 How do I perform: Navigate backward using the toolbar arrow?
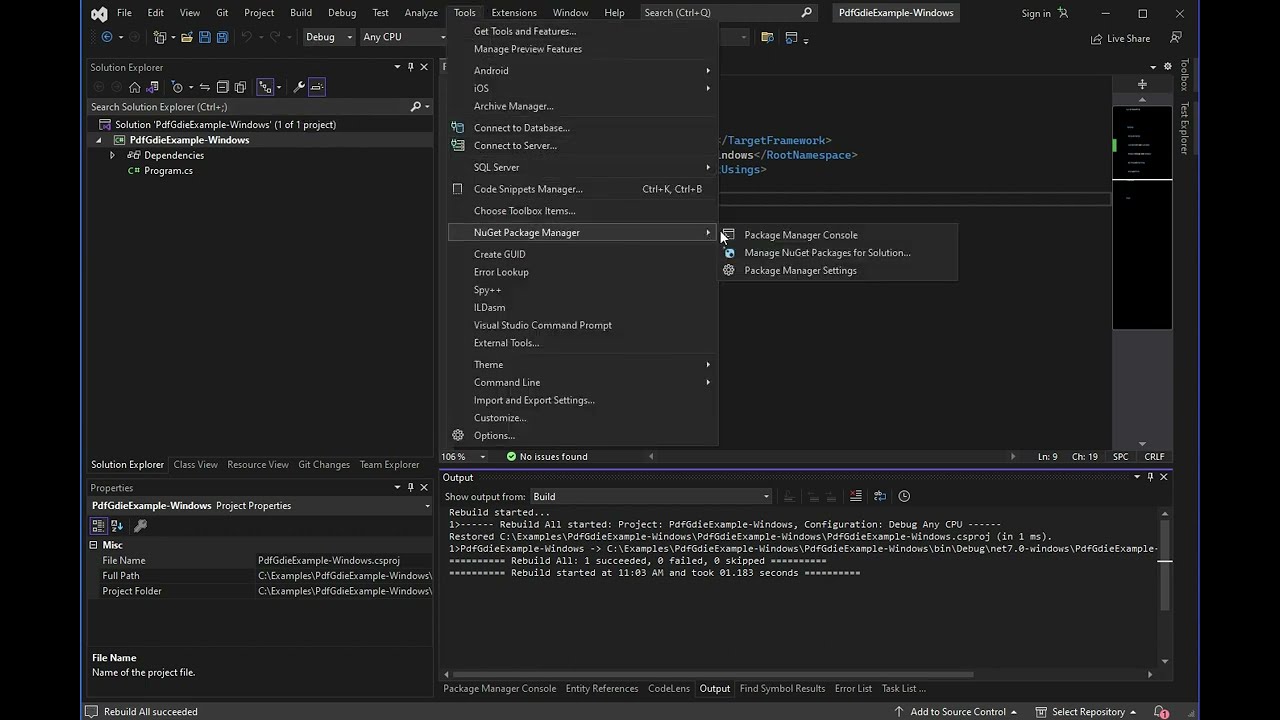tap(107, 37)
